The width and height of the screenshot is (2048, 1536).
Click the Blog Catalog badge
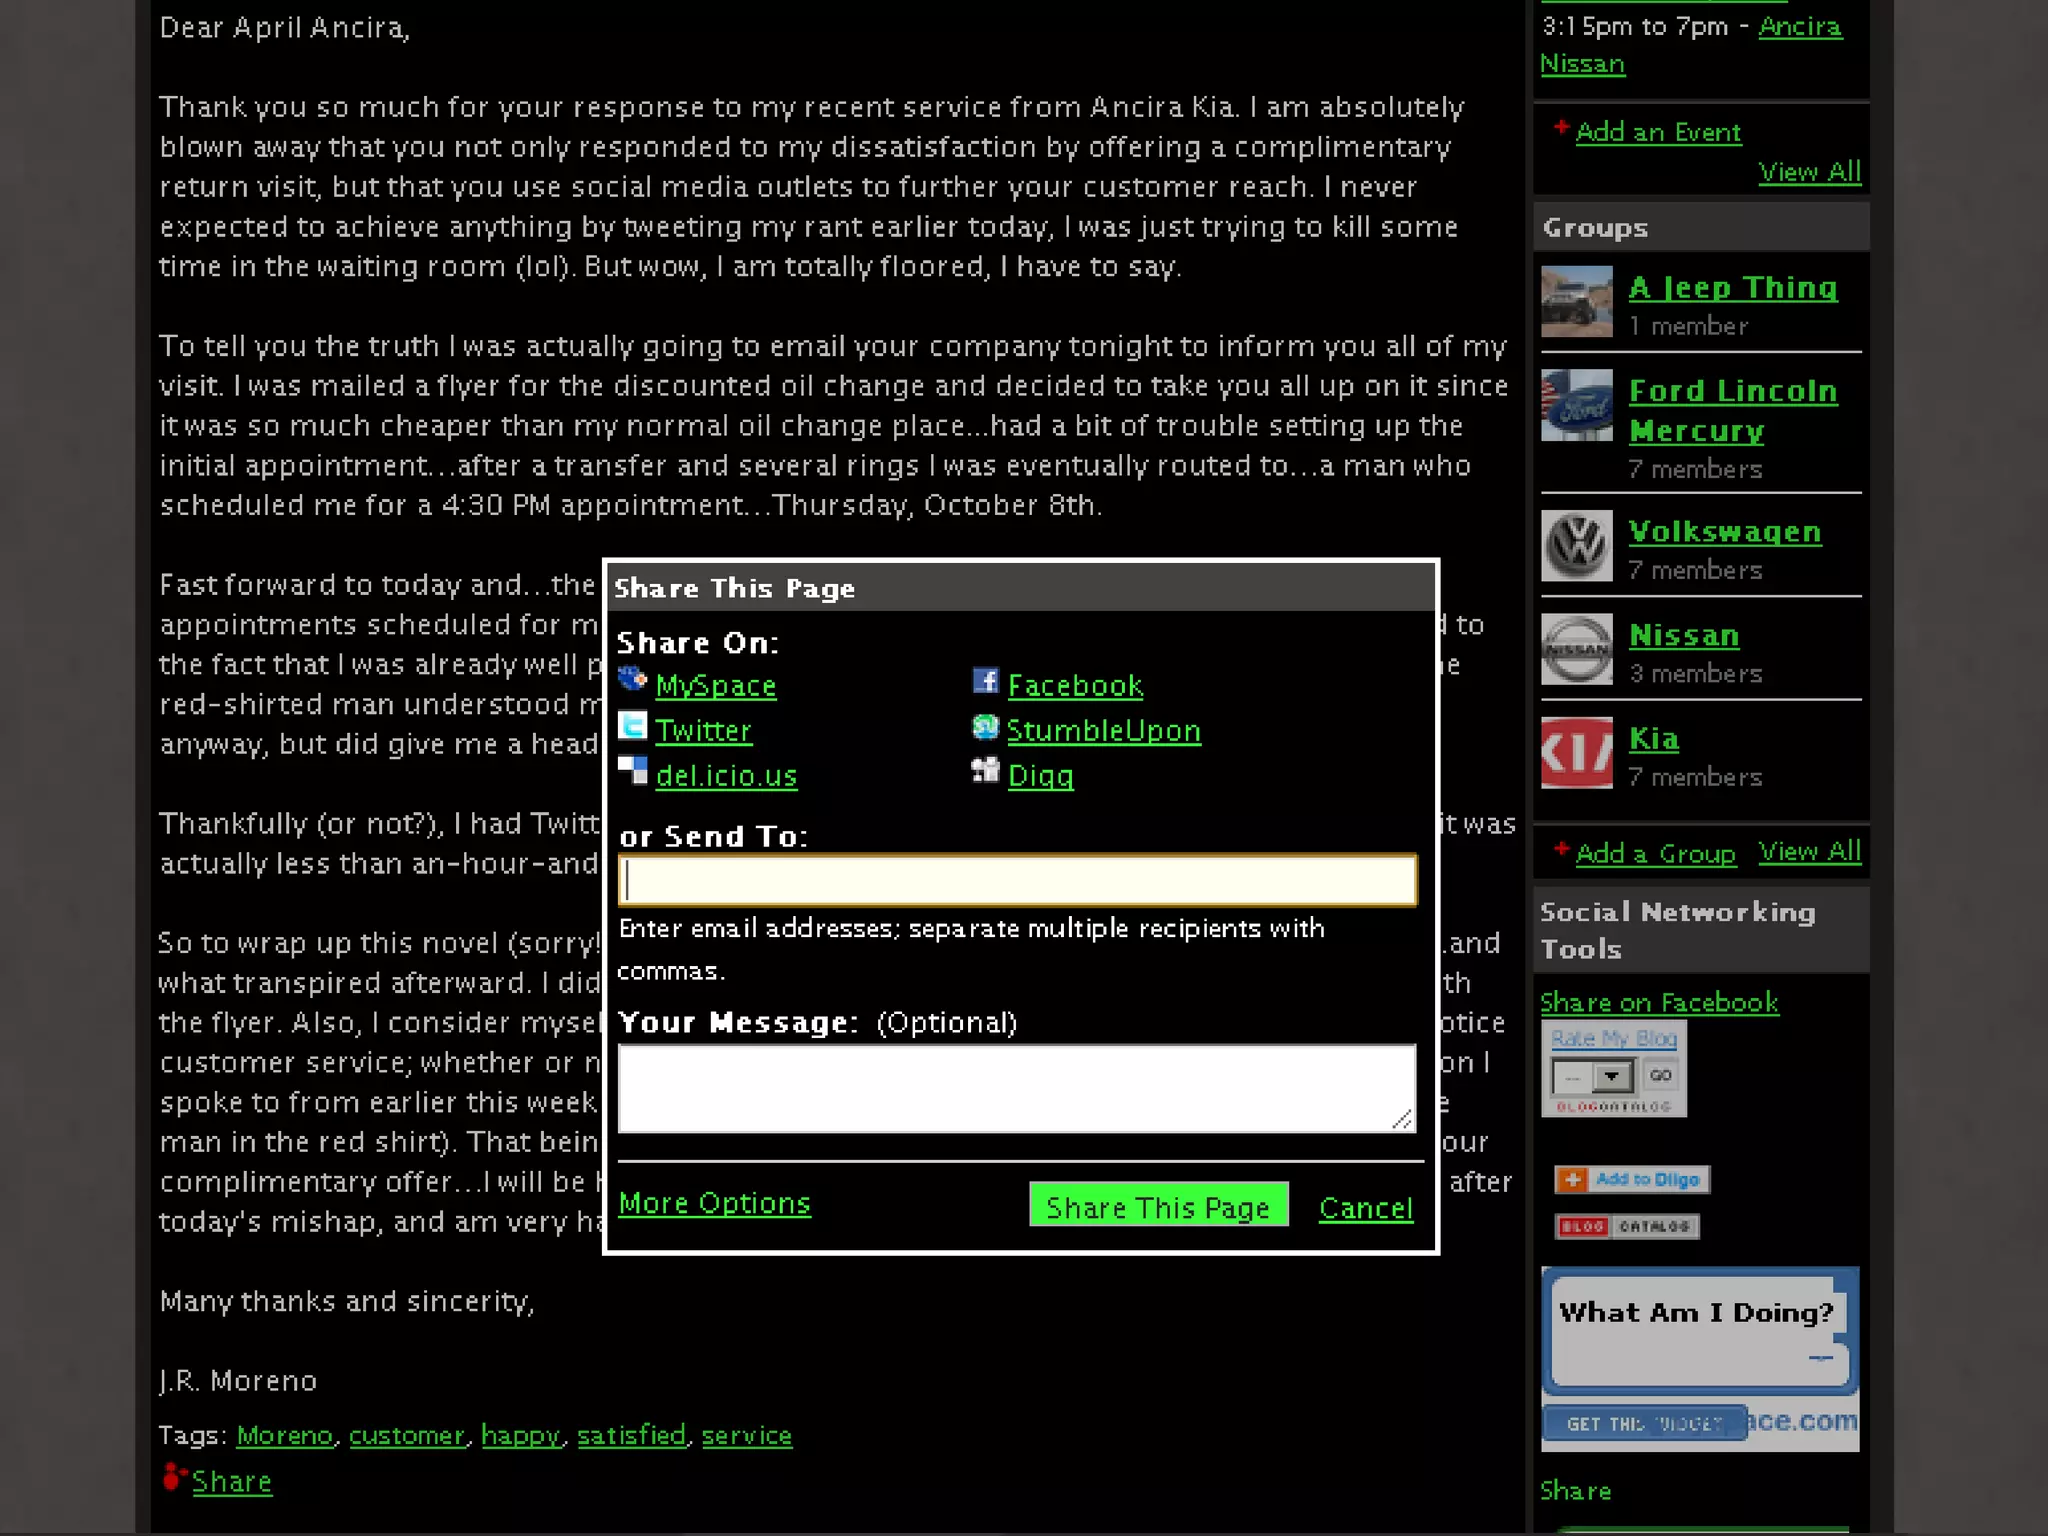click(x=1626, y=1226)
